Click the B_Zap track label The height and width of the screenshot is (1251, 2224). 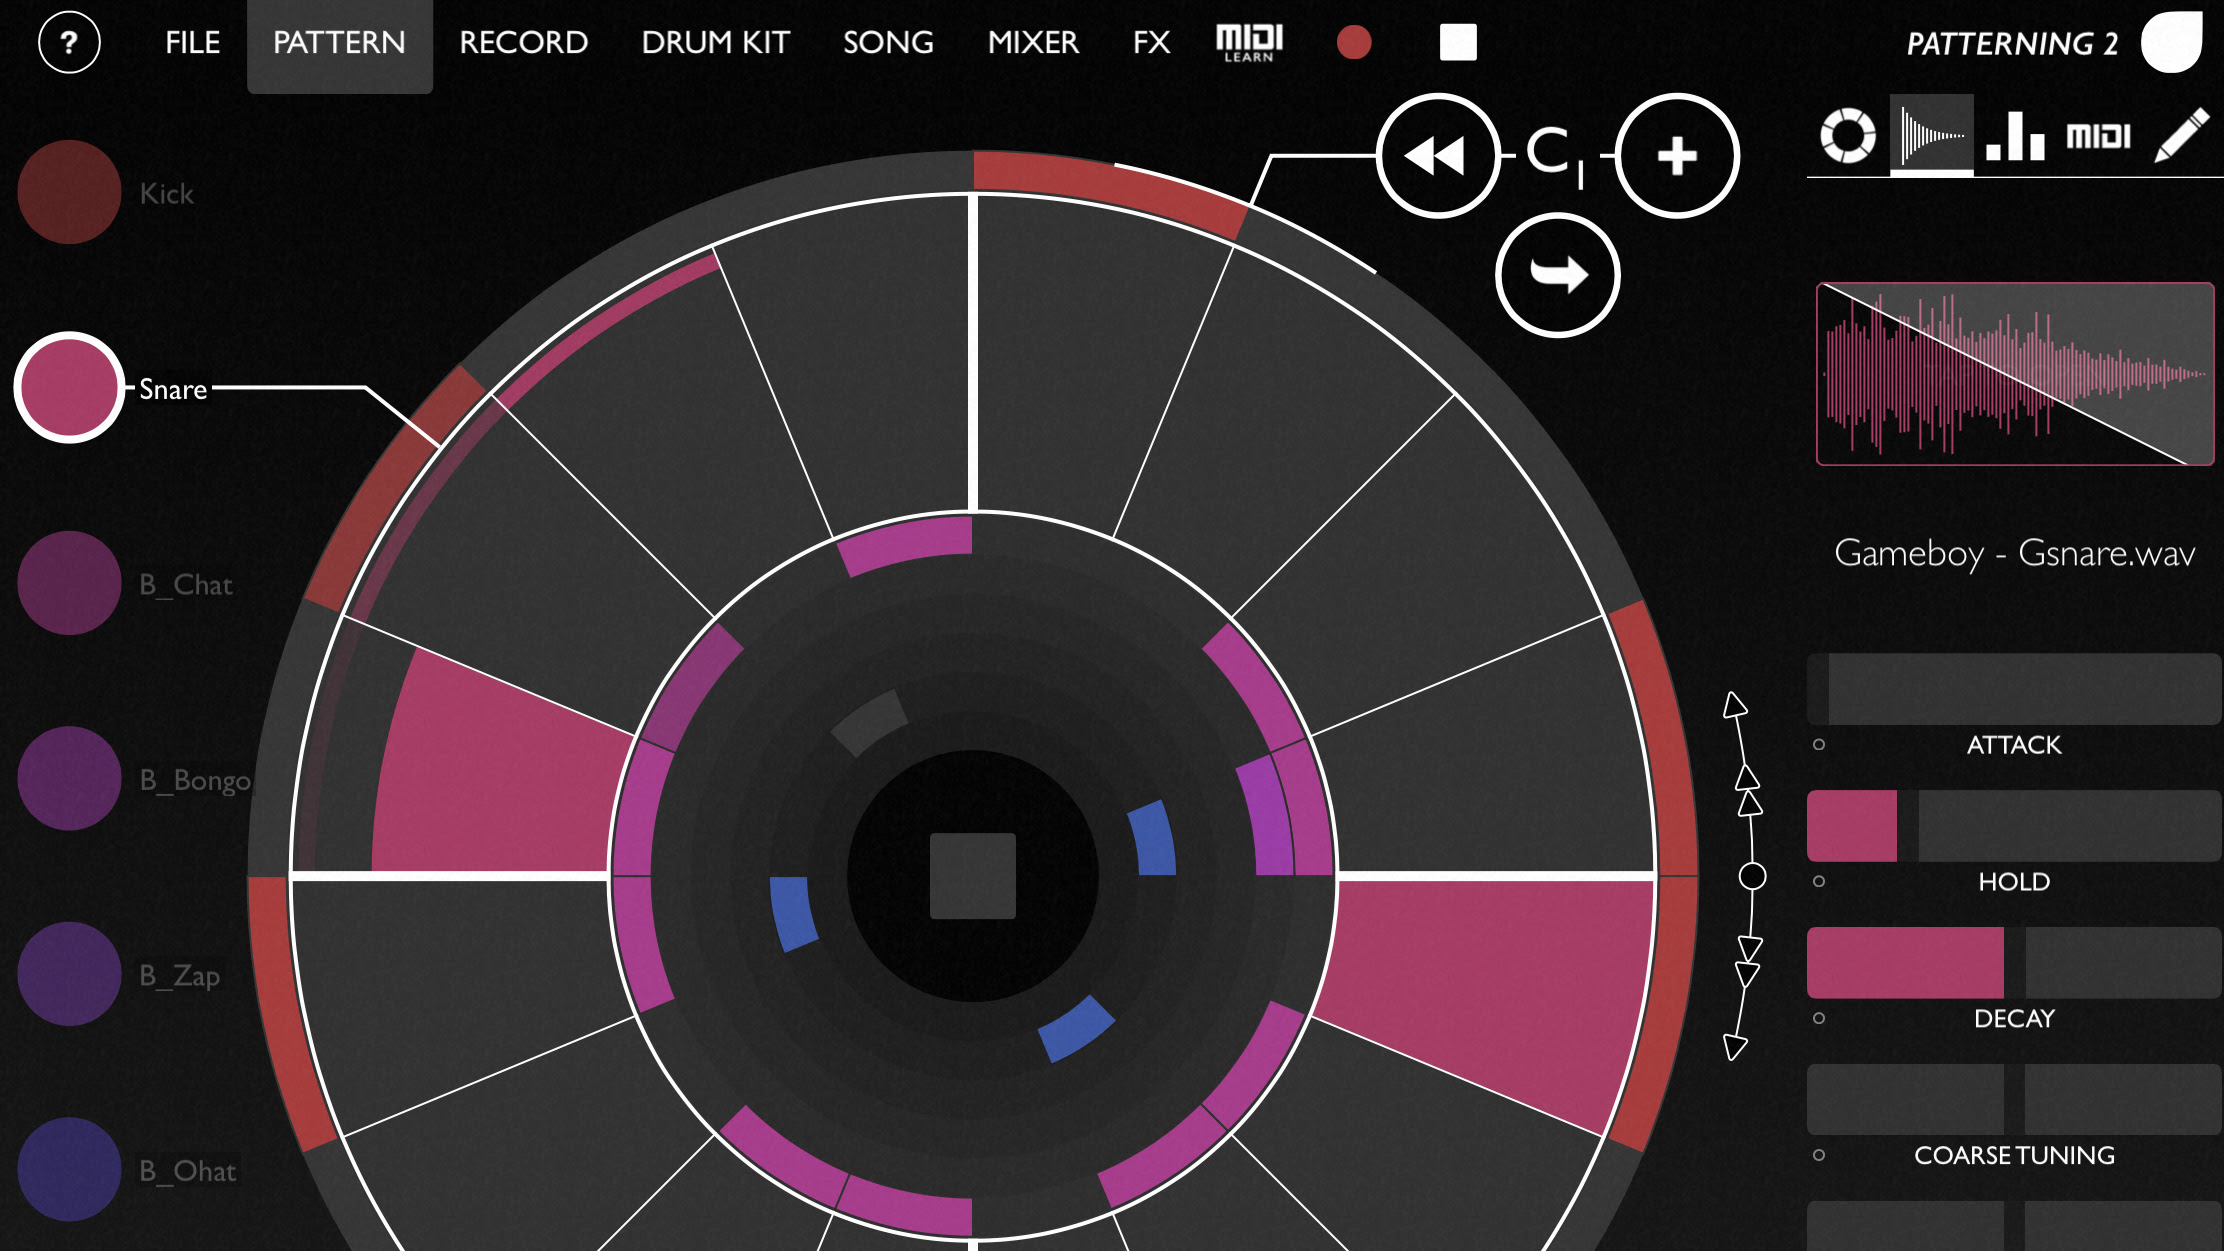[x=180, y=975]
